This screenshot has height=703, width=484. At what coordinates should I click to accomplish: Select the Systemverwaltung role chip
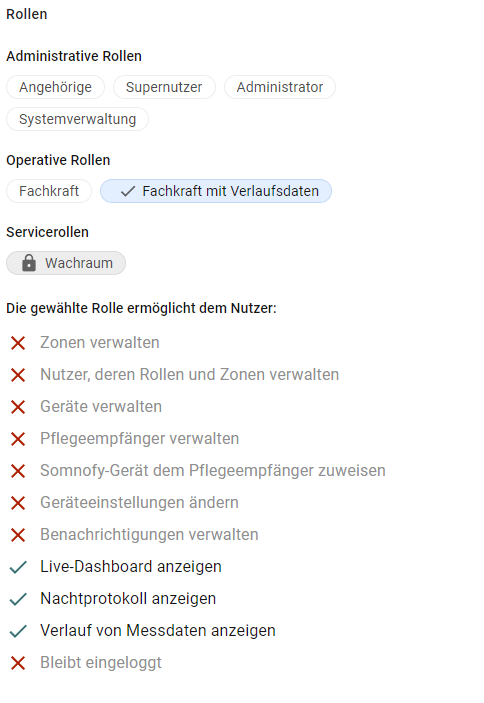pyautogui.click(x=77, y=119)
